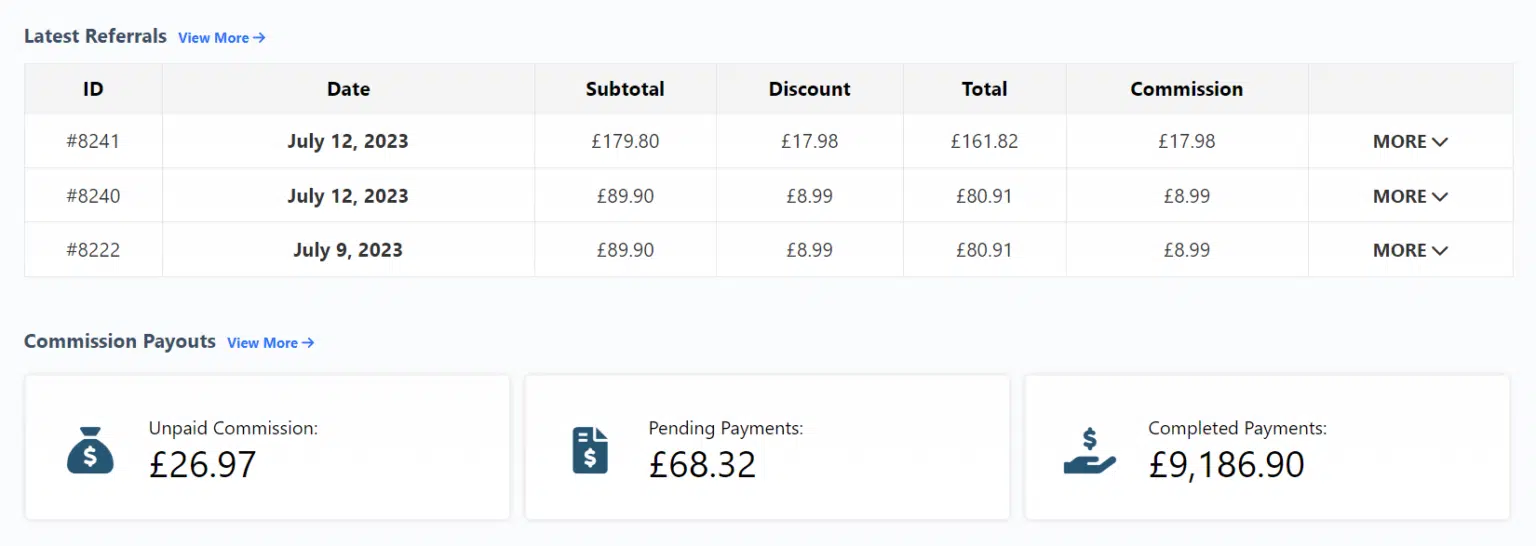Click the ID column header
Image resolution: width=1536 pixels, height=546 pixels.
93,89
